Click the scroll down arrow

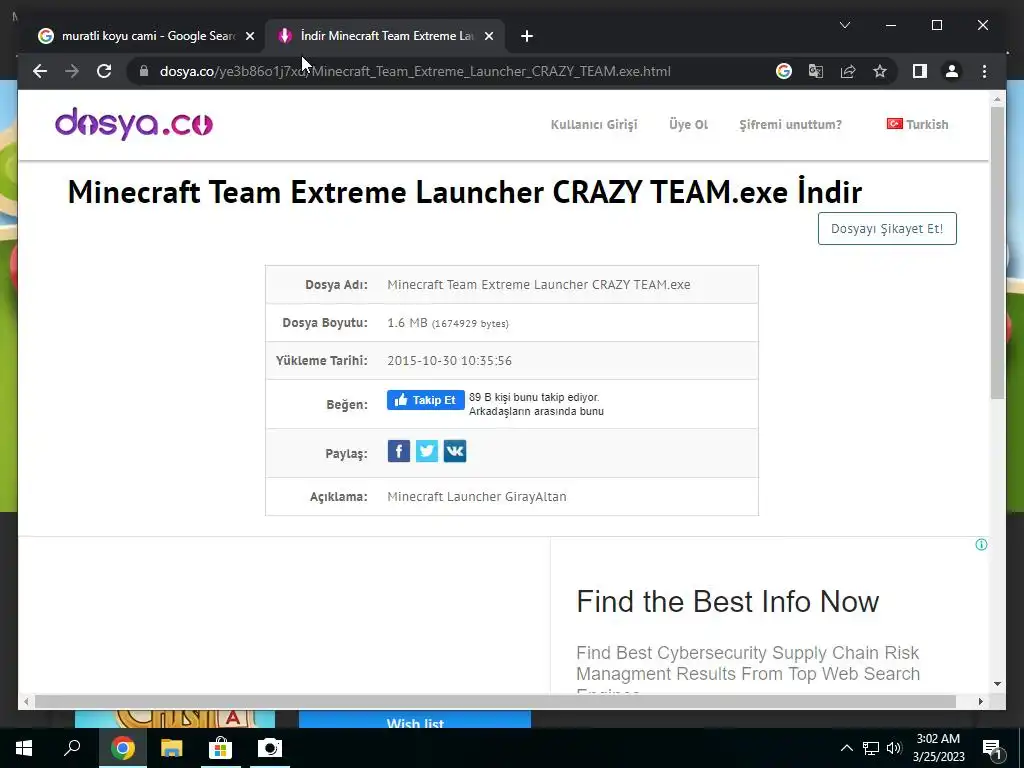(x=997, y=684)
